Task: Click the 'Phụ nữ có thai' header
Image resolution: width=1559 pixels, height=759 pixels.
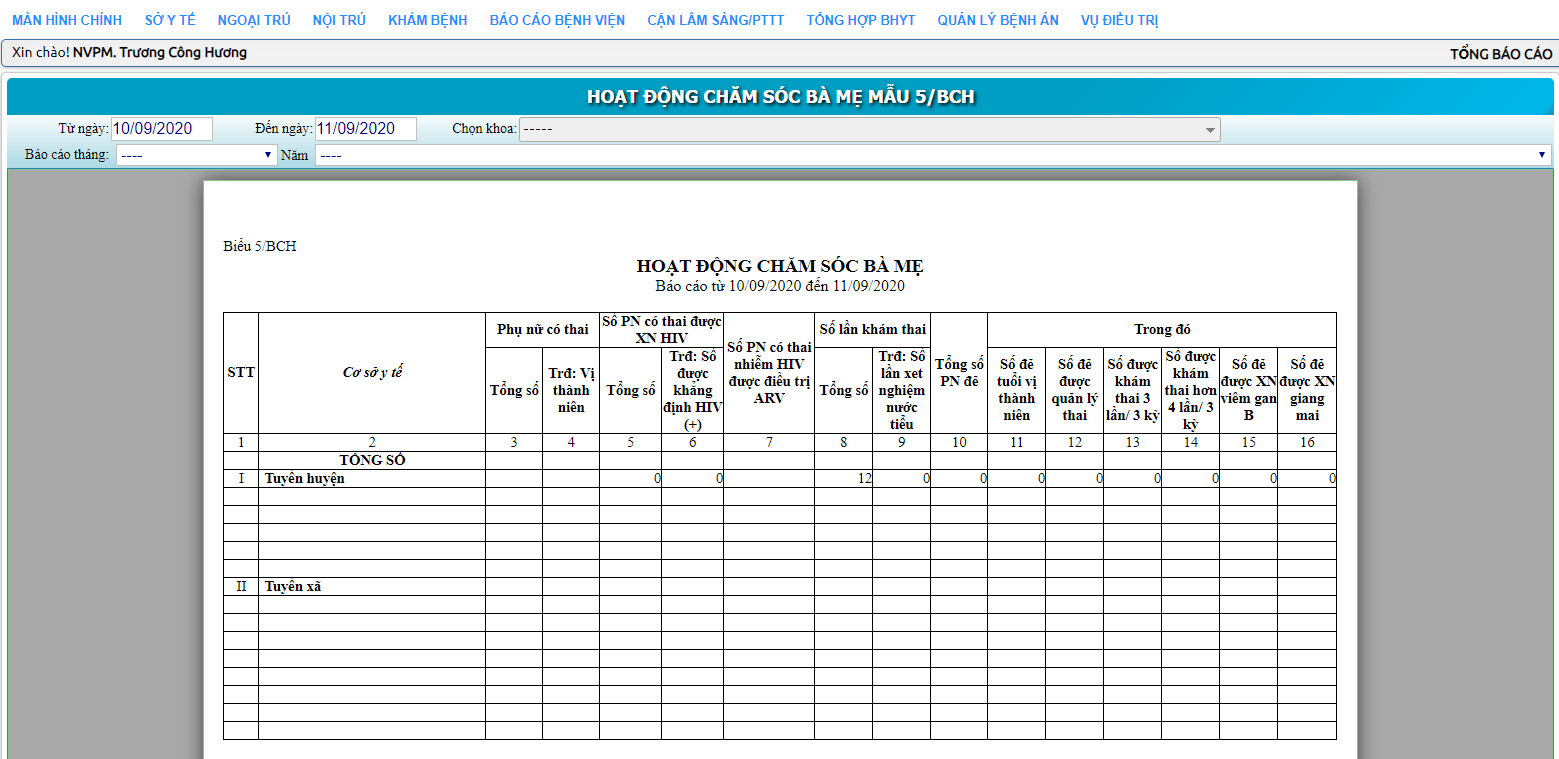Action: point(543,330)
